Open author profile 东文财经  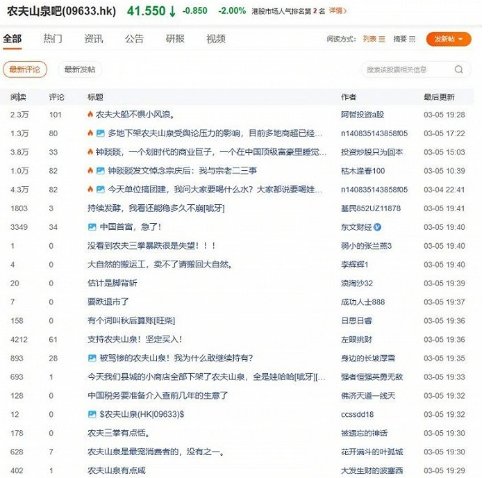(356, 227)
